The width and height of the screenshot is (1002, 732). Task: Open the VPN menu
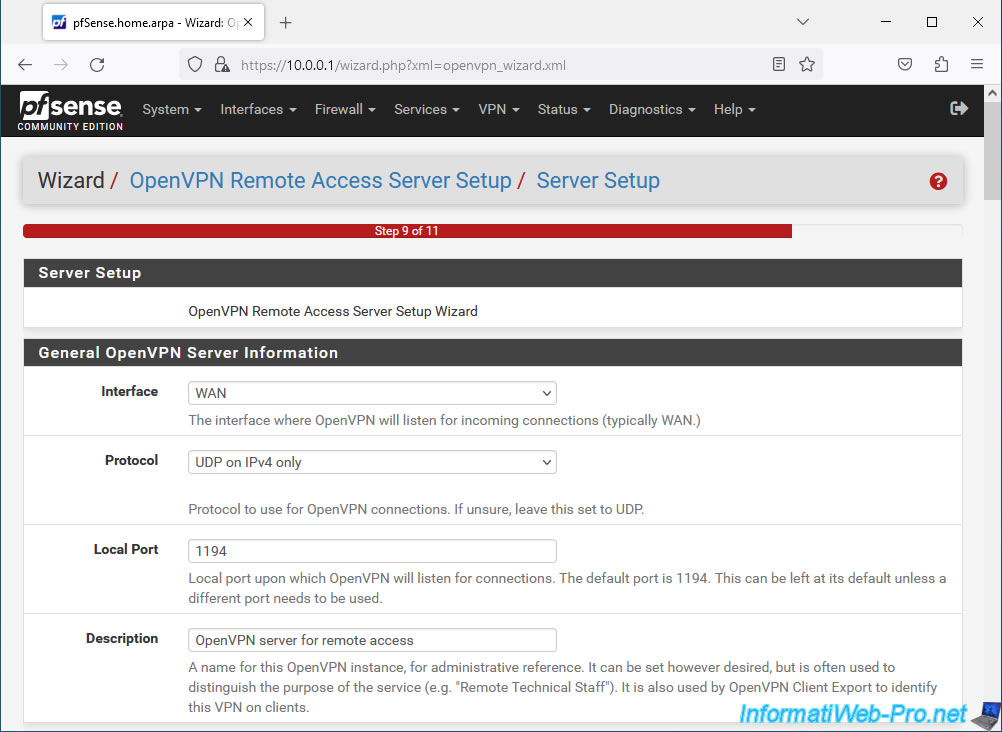point(499,109)
